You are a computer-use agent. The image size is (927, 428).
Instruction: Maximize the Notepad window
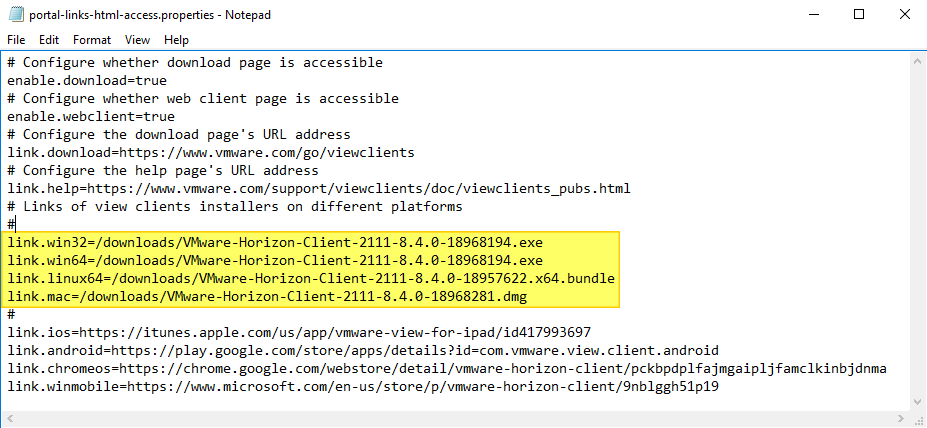coord(858,14)
